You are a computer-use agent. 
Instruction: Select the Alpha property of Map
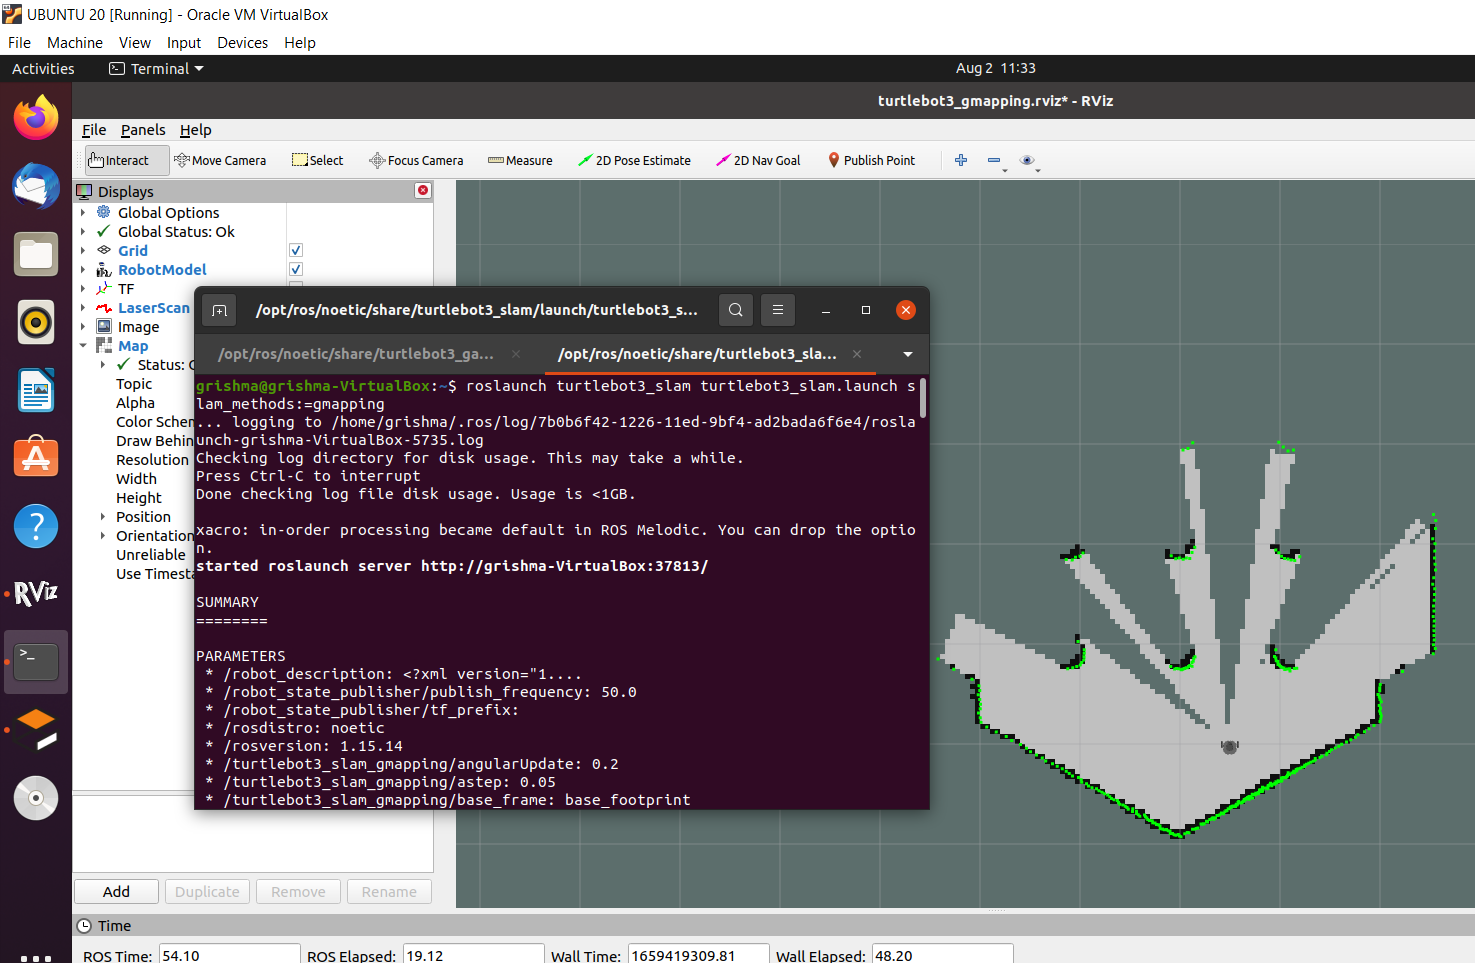135,402
